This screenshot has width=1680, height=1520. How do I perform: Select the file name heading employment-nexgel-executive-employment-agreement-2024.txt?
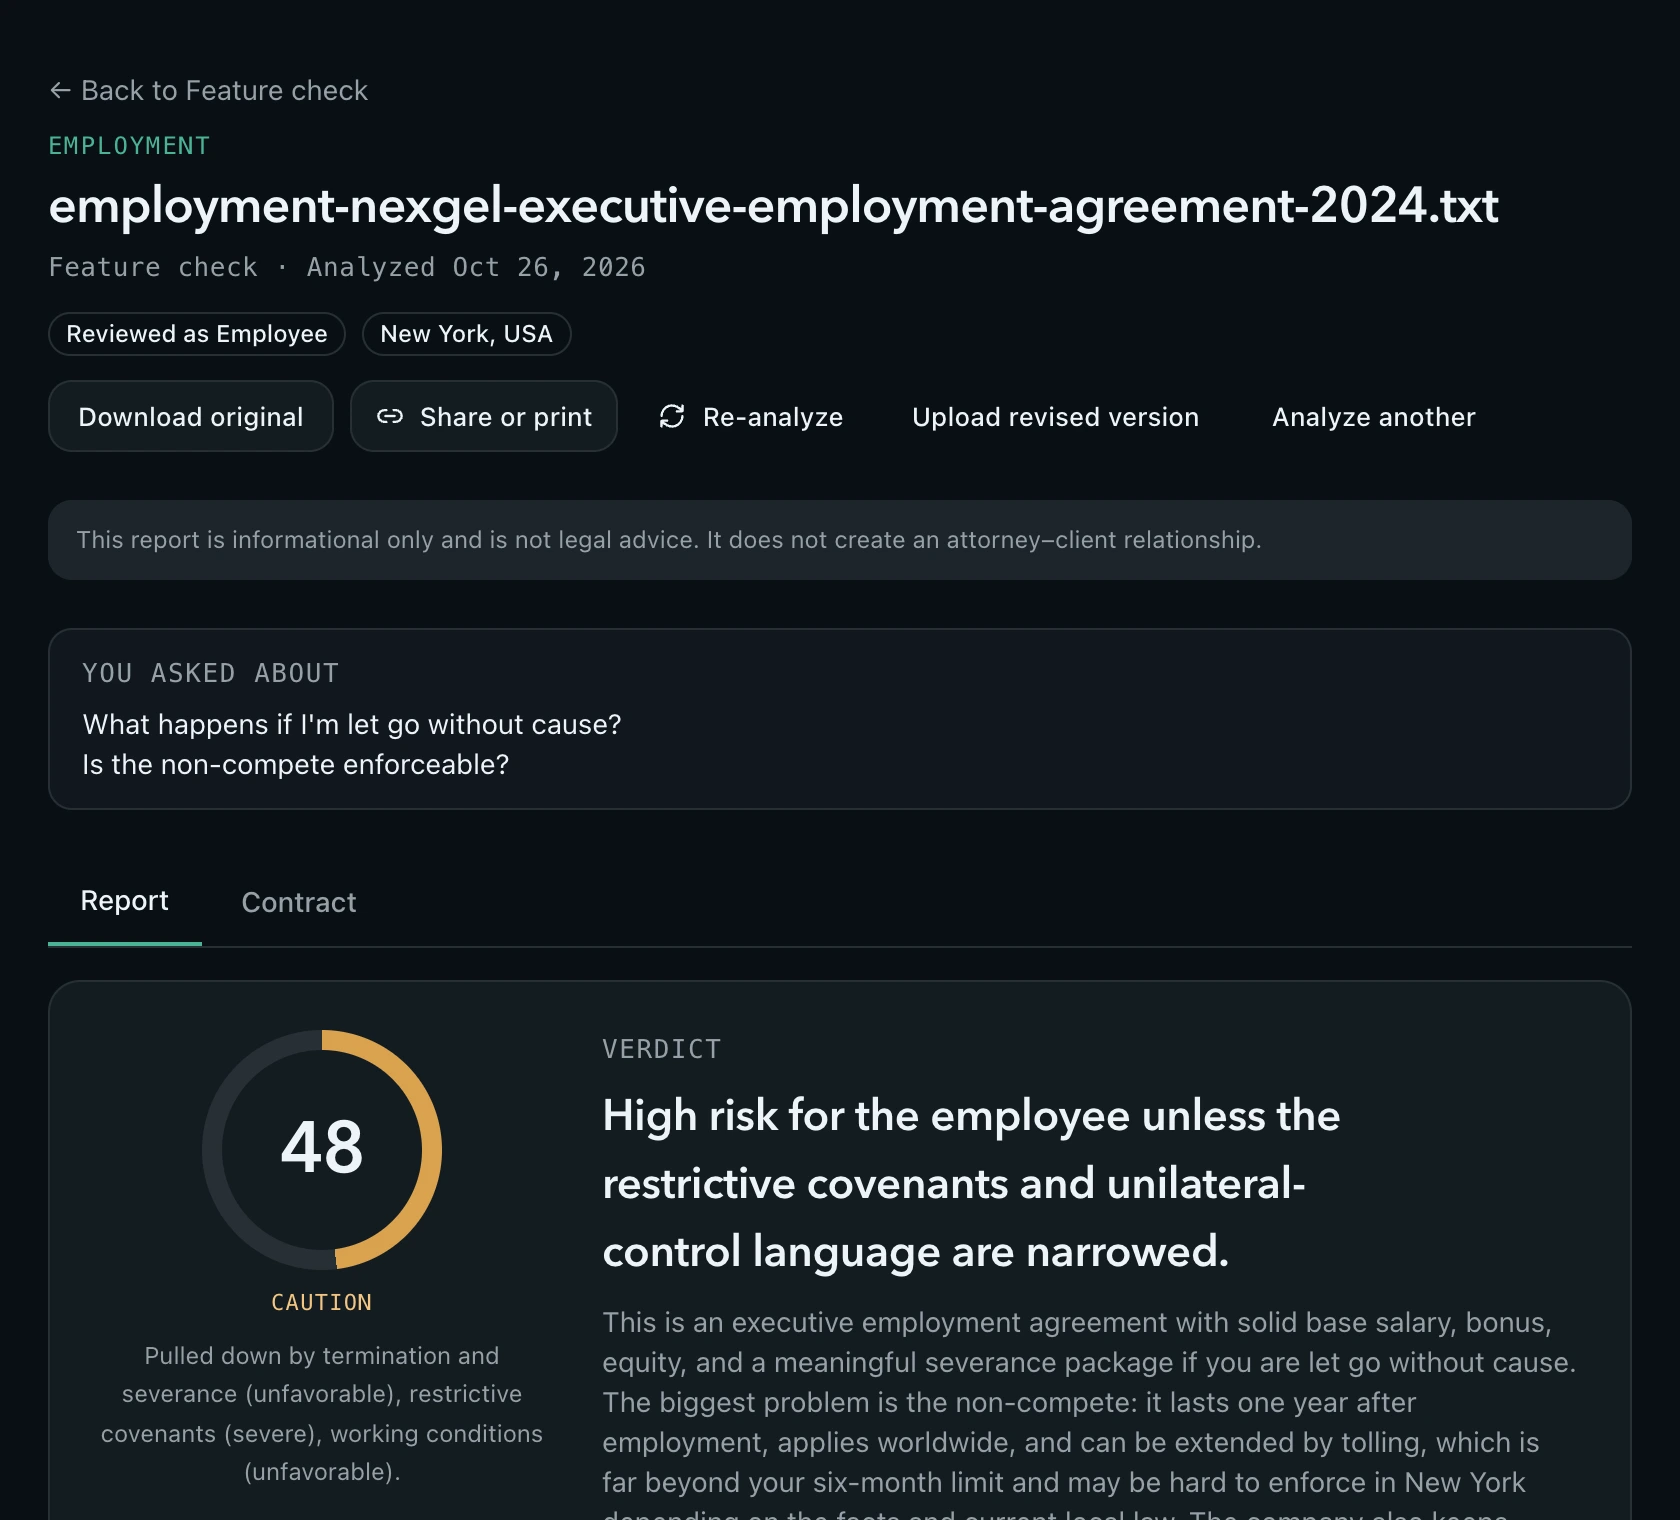click(x=774, y=205)
